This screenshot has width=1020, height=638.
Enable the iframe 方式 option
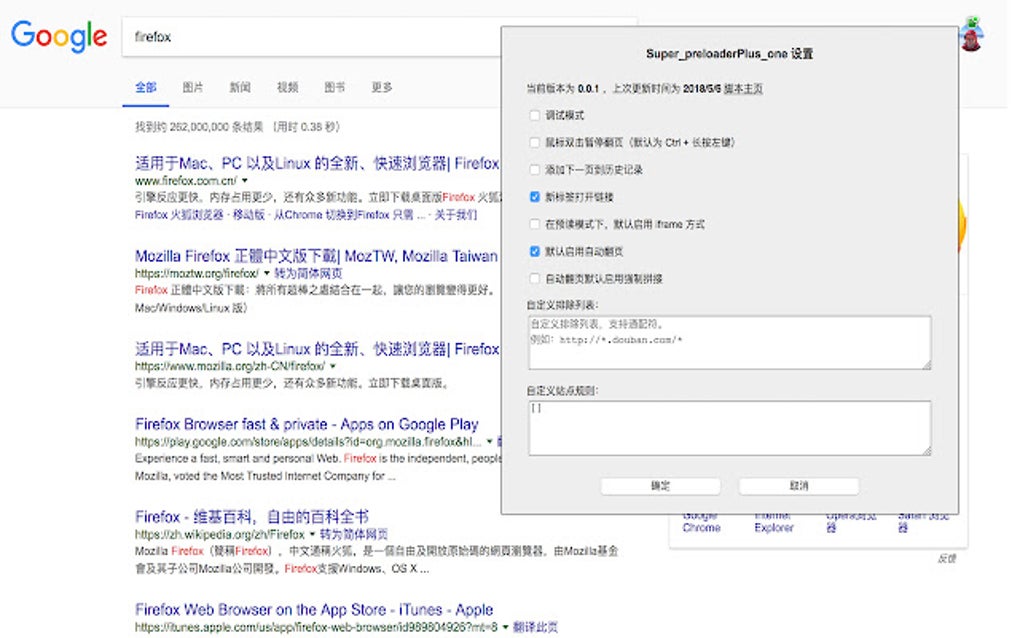click(534, 224)
